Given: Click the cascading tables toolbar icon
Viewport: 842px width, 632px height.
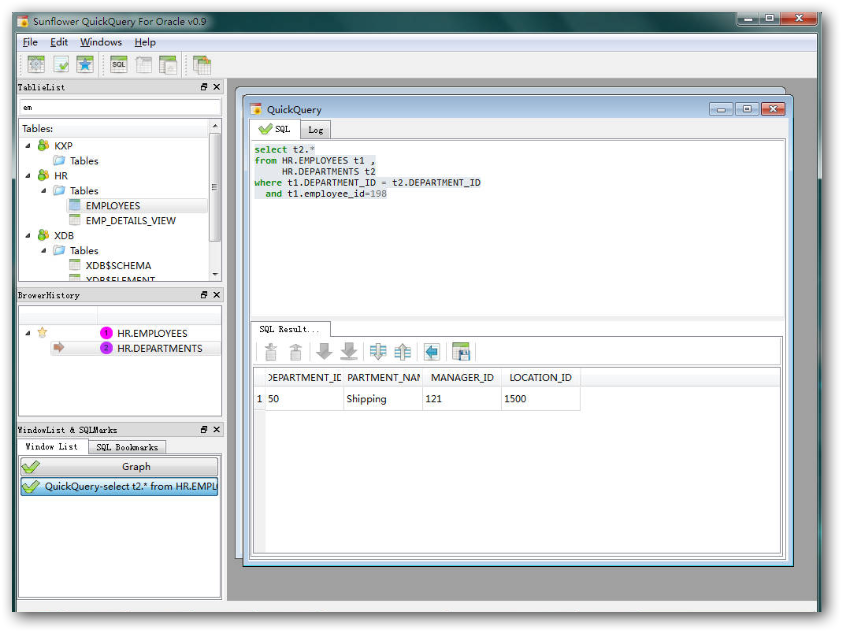Looking at the screenshot, I should [x=202, y=64].
